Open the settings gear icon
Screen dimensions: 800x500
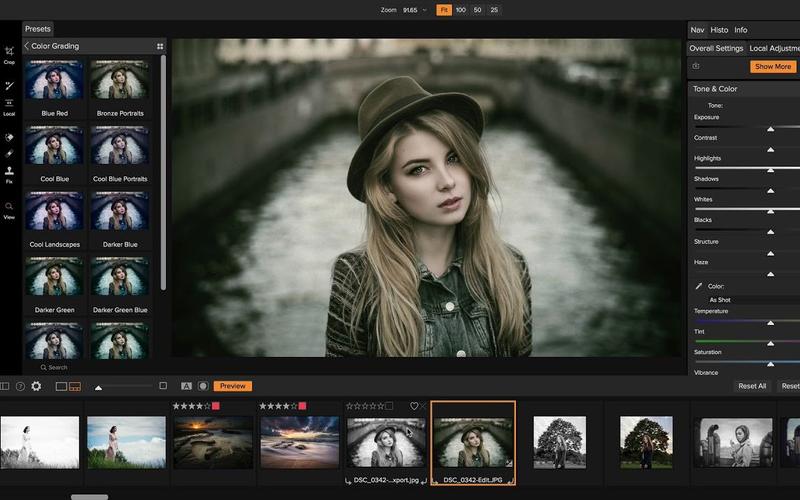36,386
